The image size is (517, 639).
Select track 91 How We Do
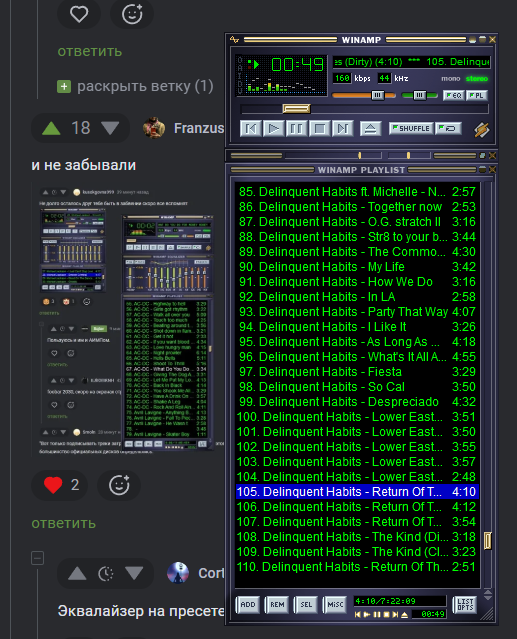357,282
